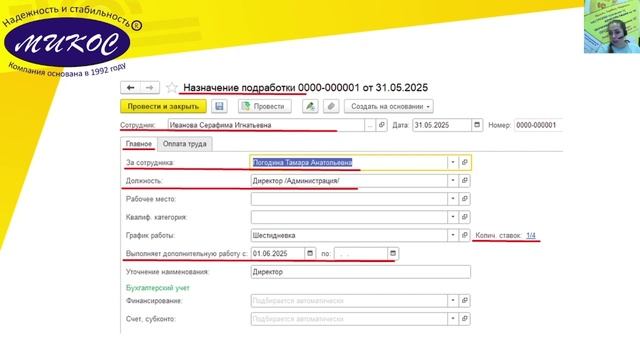The width and height of the screenshot is (640, 360).
Task: Open the Должность record via its open icon
Action: pos(464,180)
